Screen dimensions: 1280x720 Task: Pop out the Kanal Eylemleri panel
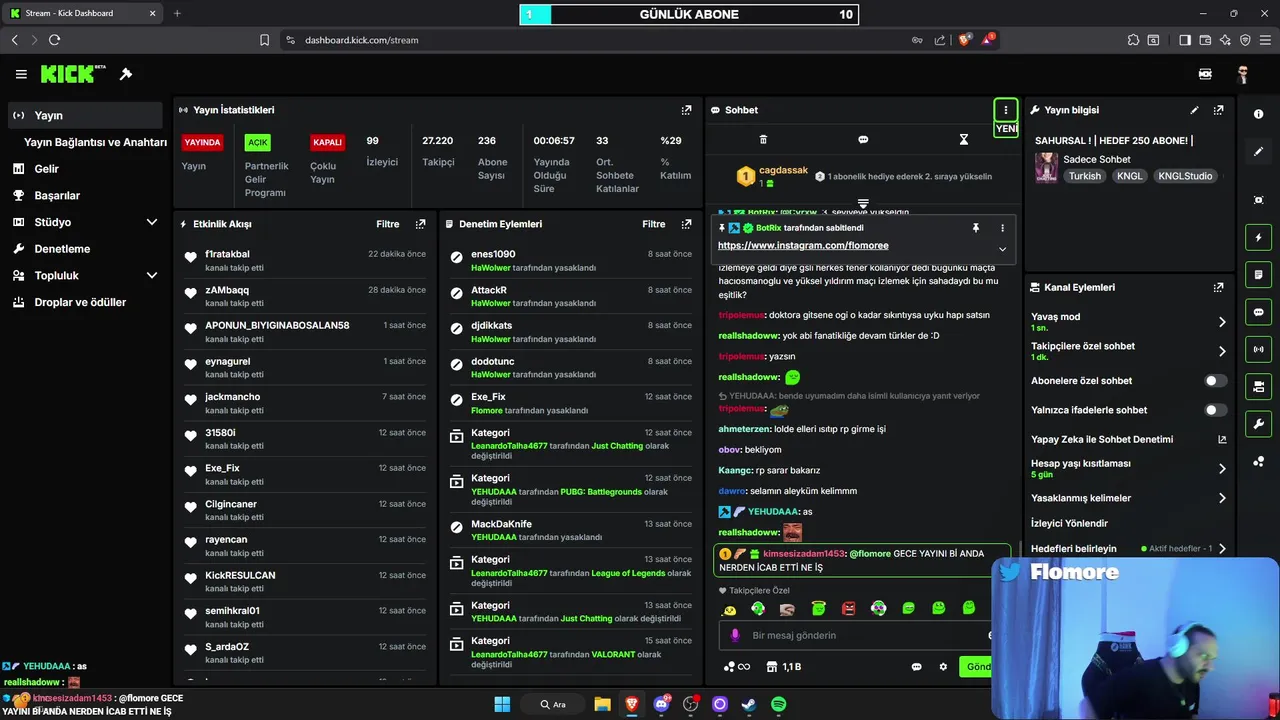(1218, 287)
